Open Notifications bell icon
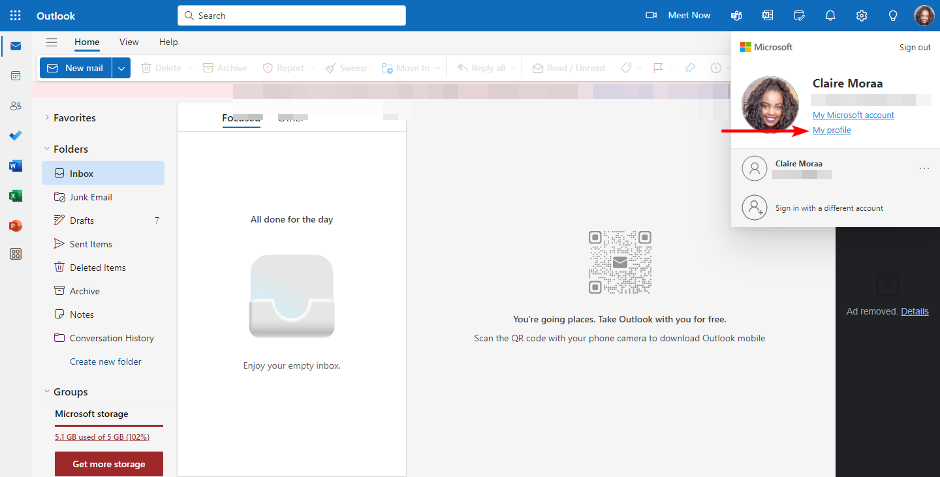940x477 pixels. [830, 16]
